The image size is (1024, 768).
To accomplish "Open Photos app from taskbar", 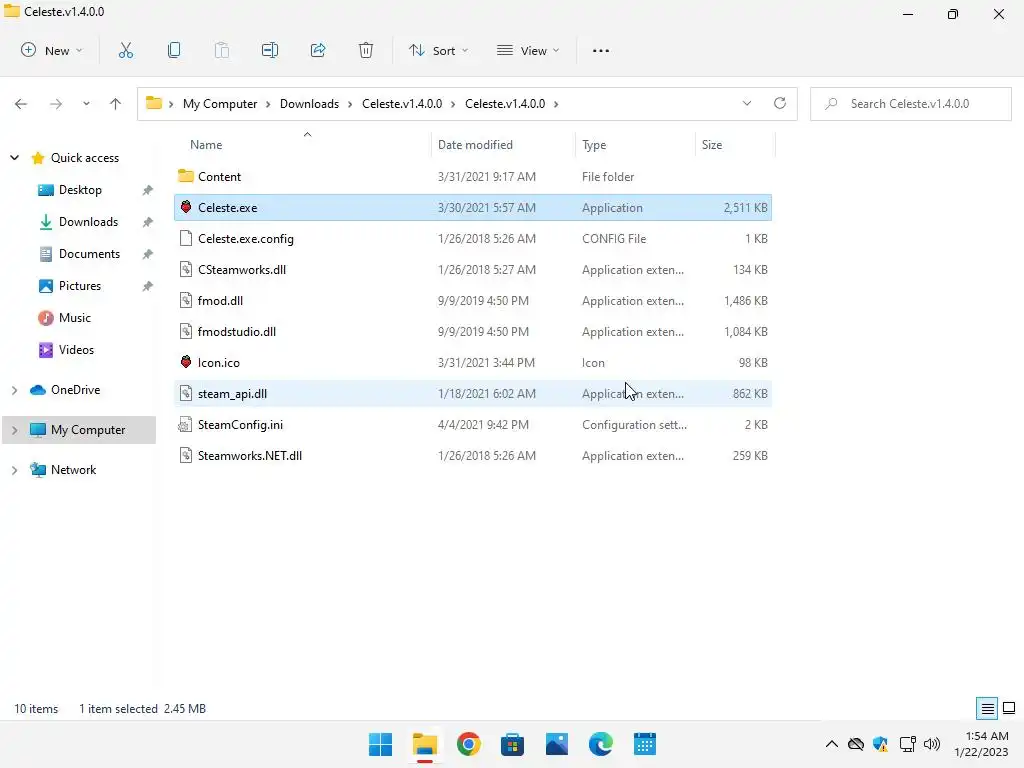I will click(556, 744).
